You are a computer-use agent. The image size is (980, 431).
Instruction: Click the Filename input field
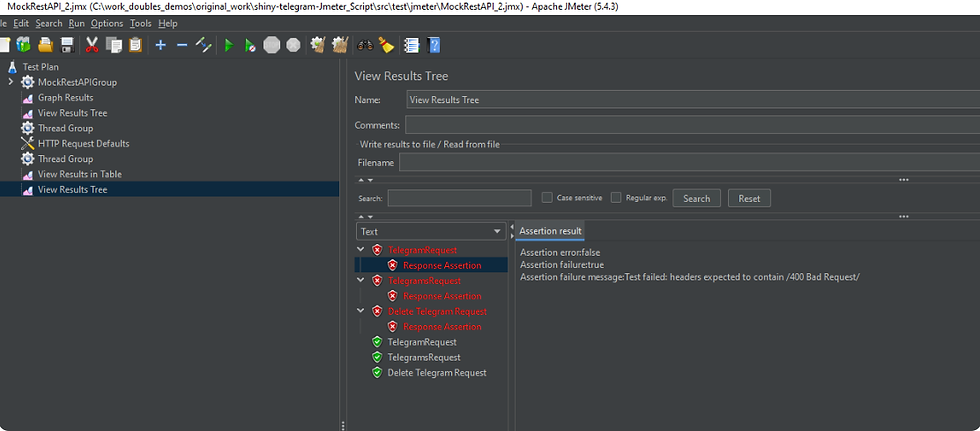(x=689, y=162)
